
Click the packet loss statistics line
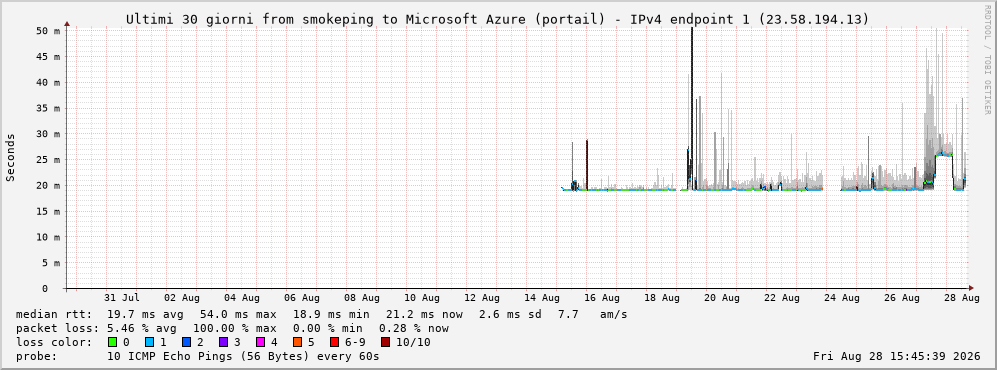click(232, 329)
